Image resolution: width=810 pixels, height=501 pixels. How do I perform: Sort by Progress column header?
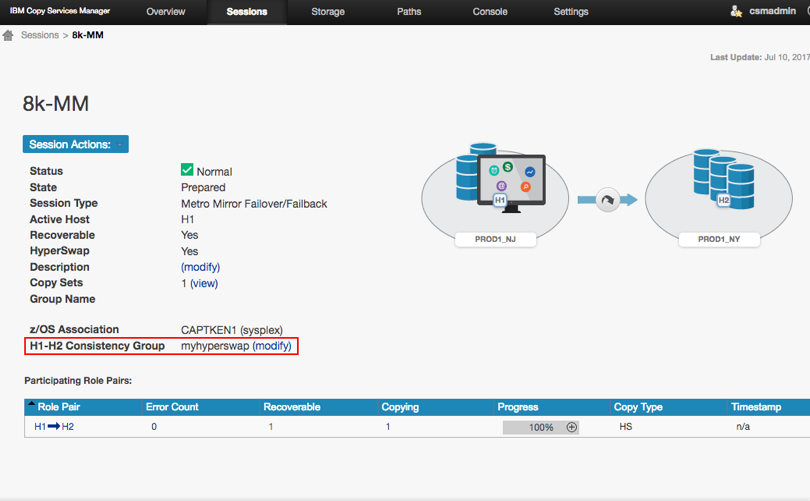click(518, 407)
